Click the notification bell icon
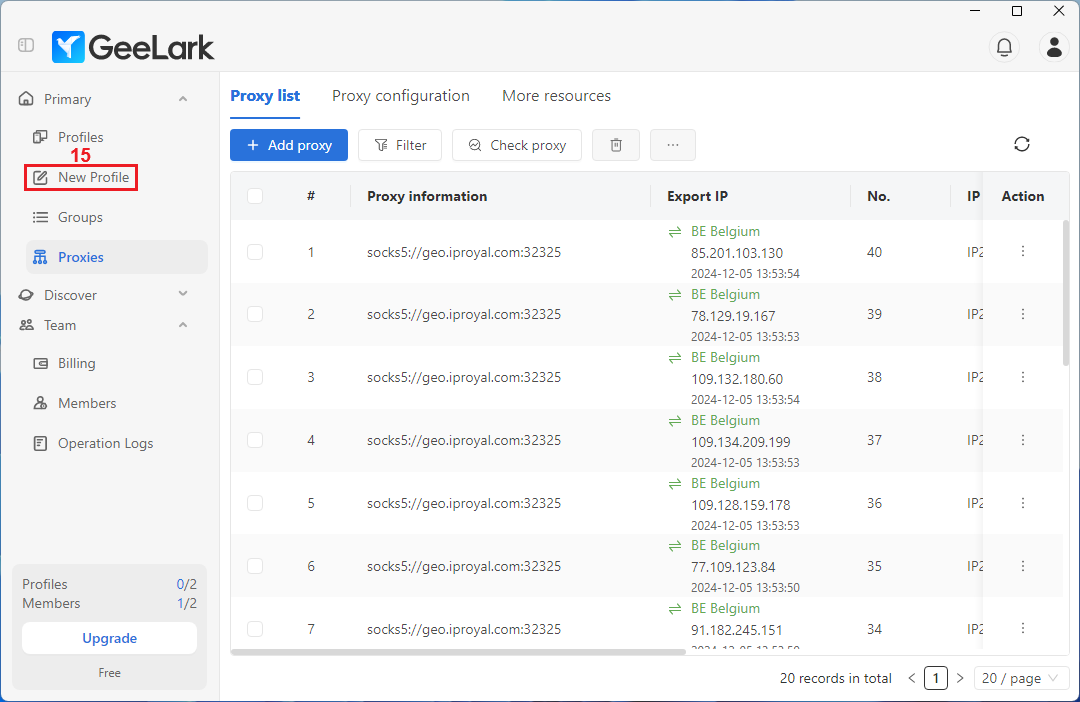This screenshot has width=1080, height=702. coord(1004,46)
